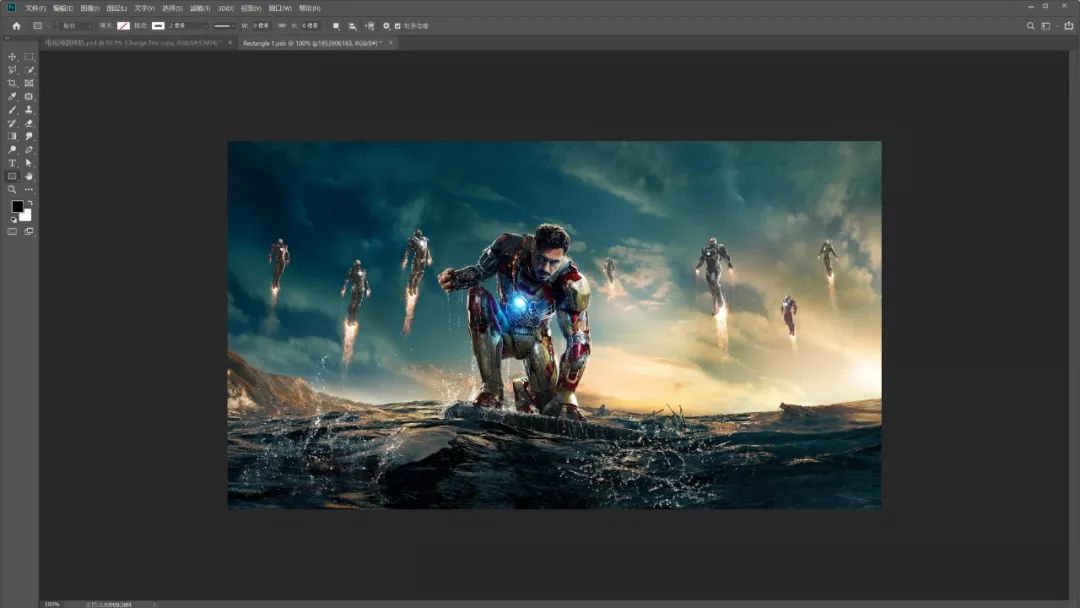The image size is (1080, 608).
Task: Select the Eyedropper tool
Action: pyautogui.click(x=12, y=97)
